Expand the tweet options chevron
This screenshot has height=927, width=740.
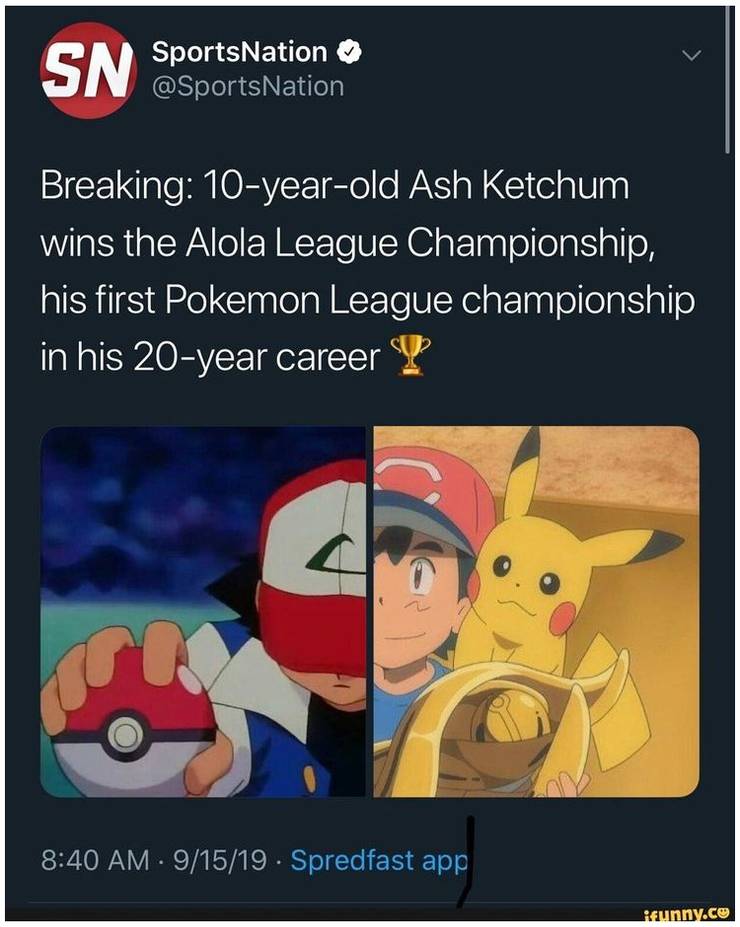[691, 56]
